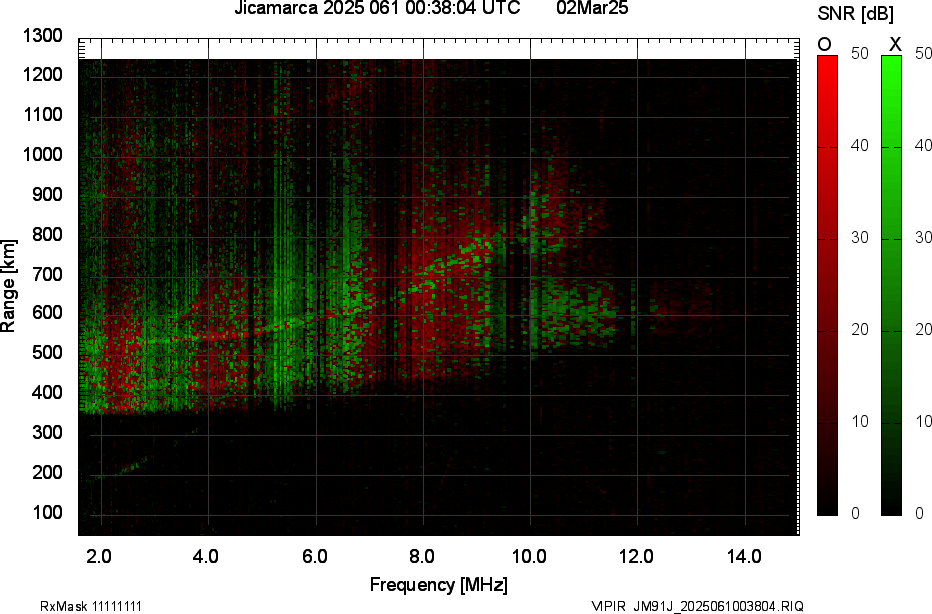
Task: Click the 14.0 frequency tick label
Action: pyautogui.click(x=744, y=557)
